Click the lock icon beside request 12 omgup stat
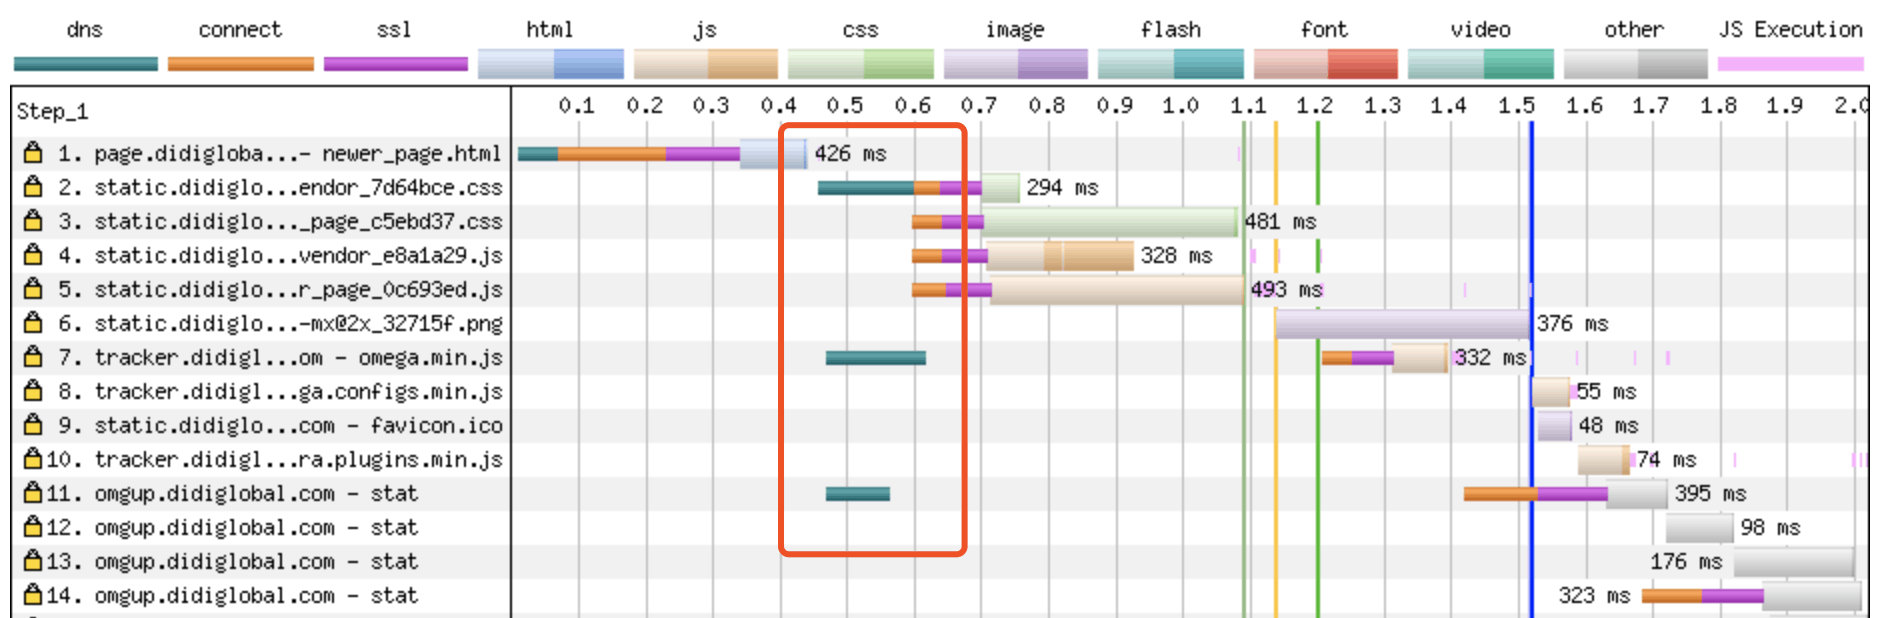This screenshot has height=618, width=1900. pos(33,527)
